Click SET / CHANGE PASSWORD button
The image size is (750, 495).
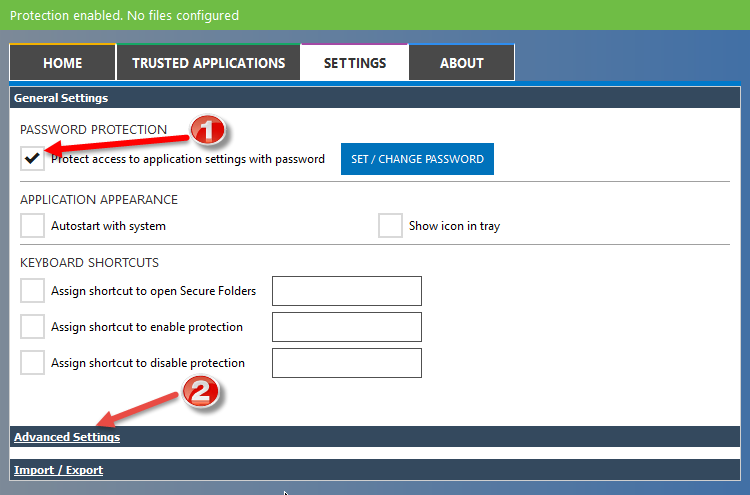pos(417,159)
